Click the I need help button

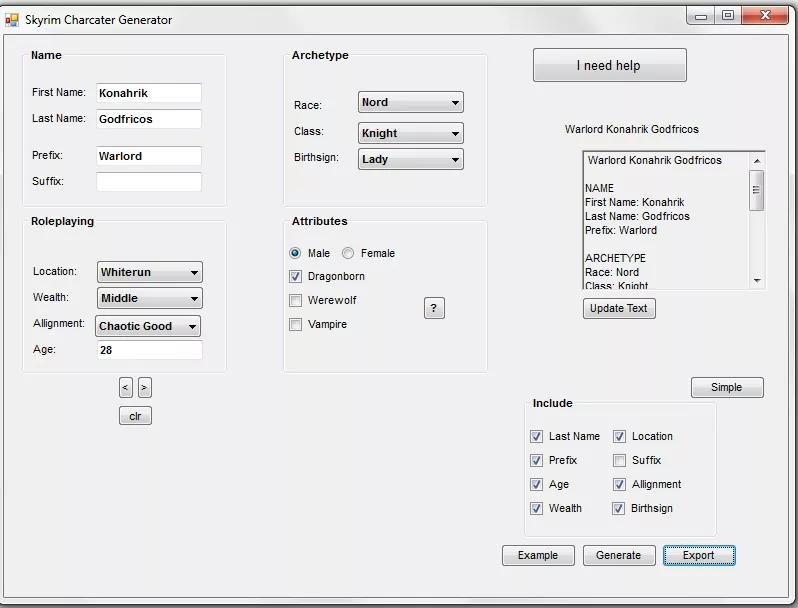610,65
